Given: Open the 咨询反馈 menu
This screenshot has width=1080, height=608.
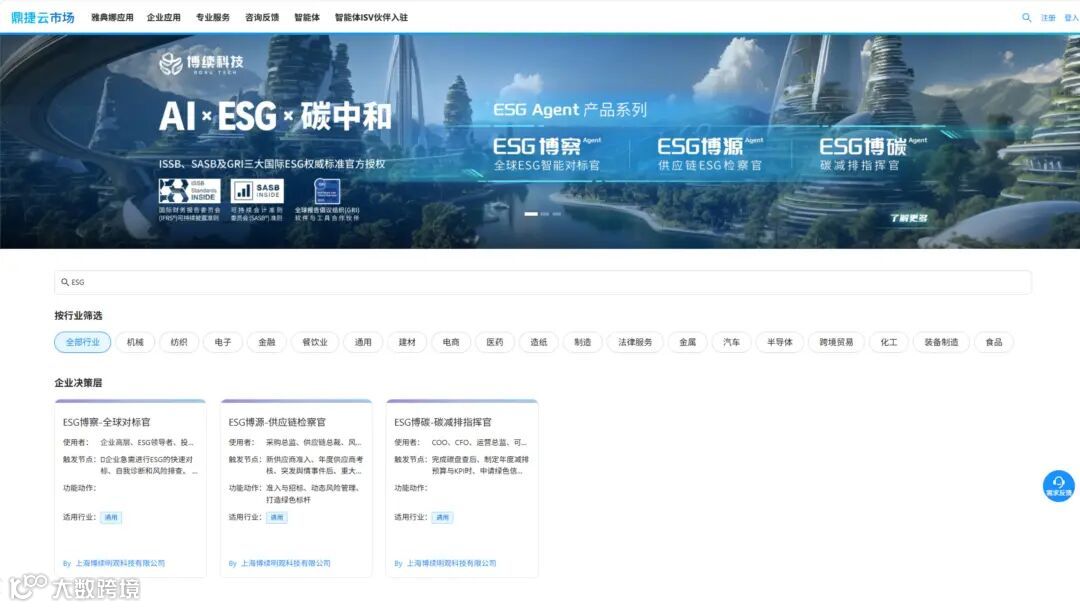Looking at the screenshot, I should tap(262, 18).
